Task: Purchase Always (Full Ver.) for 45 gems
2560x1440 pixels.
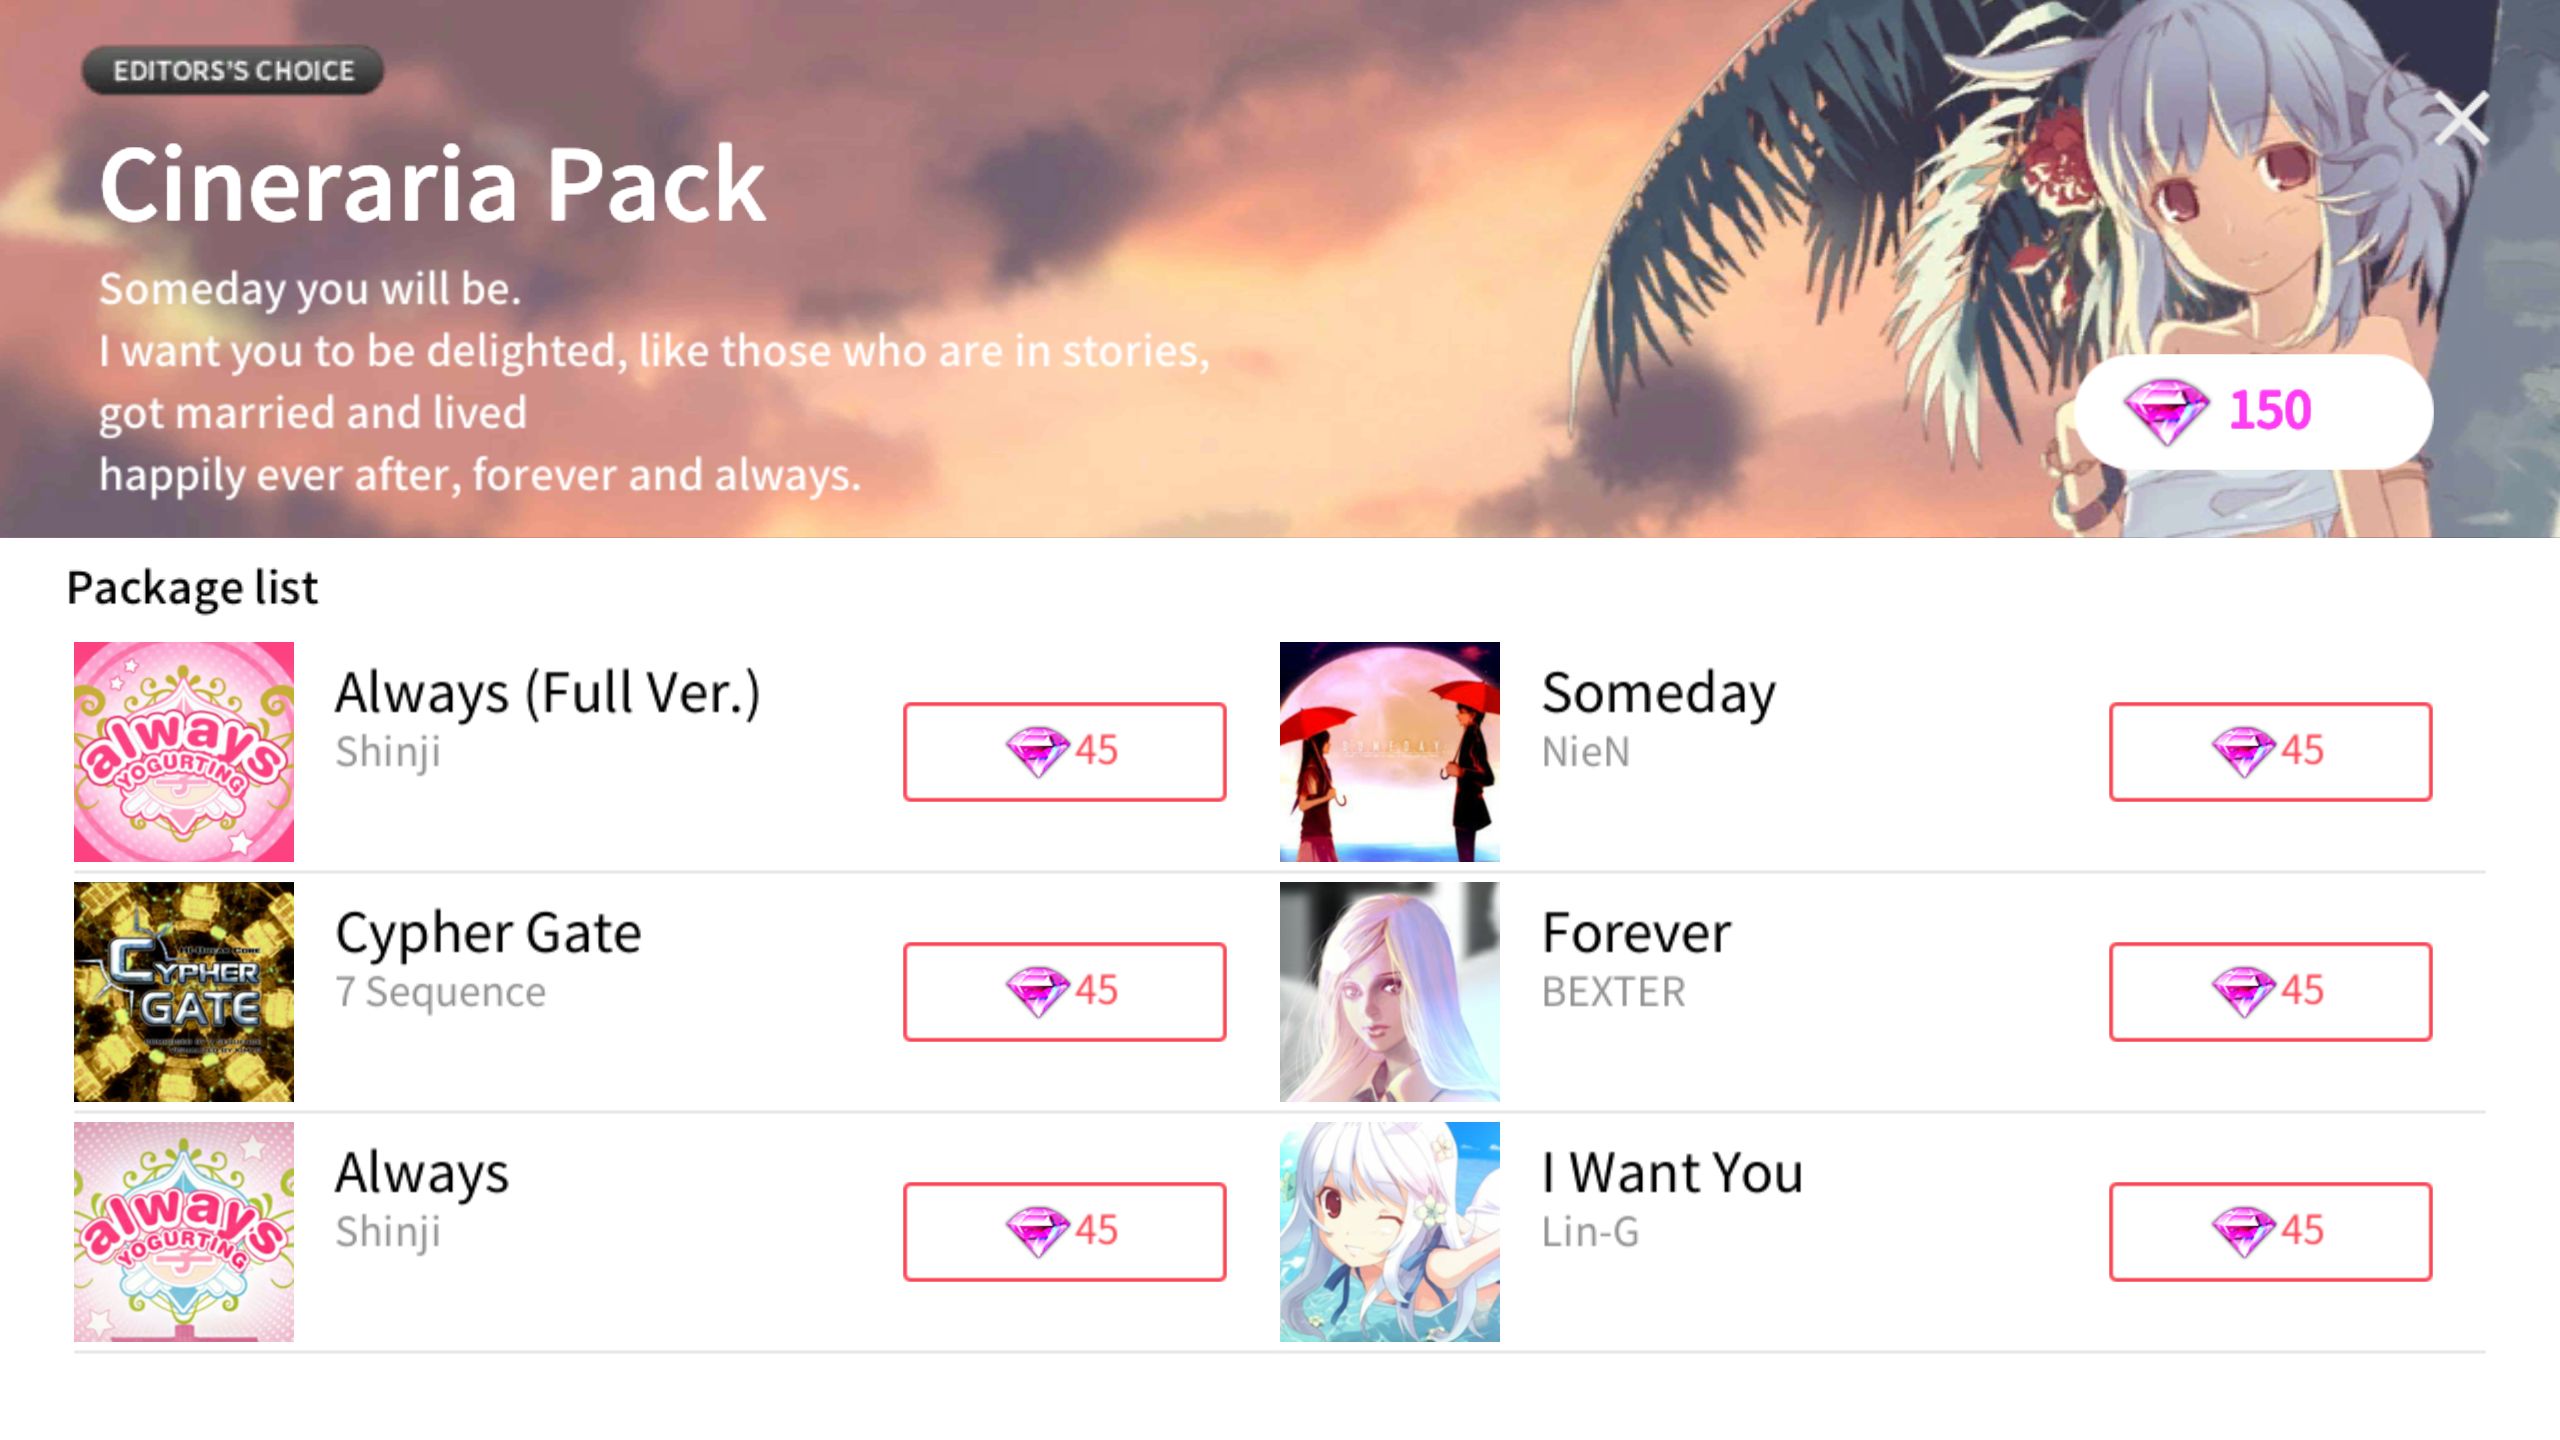Action: 1064,751
